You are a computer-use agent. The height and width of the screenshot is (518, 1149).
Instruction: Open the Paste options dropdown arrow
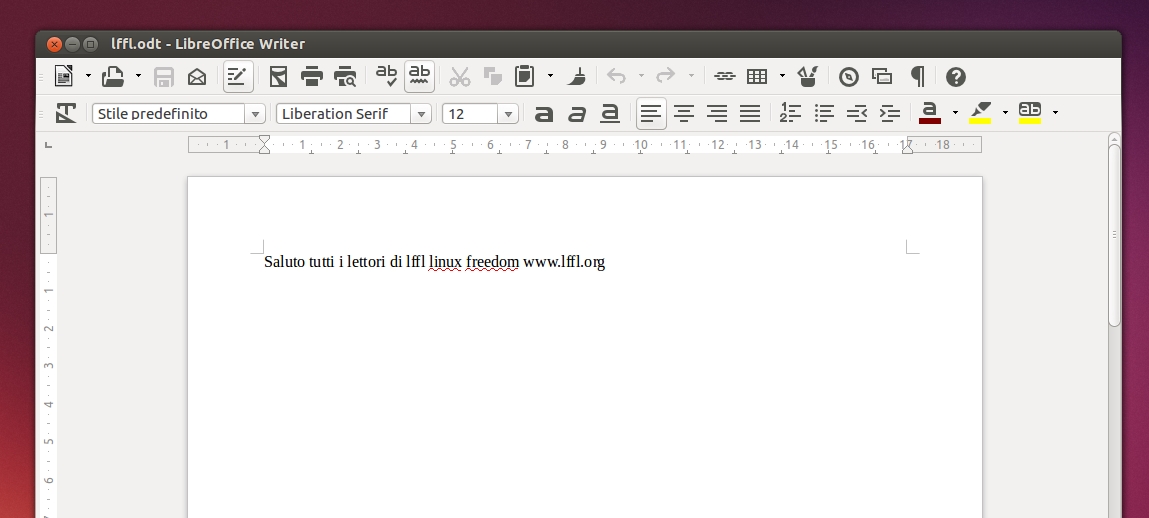pyautogui.click(x=550, y=75)
